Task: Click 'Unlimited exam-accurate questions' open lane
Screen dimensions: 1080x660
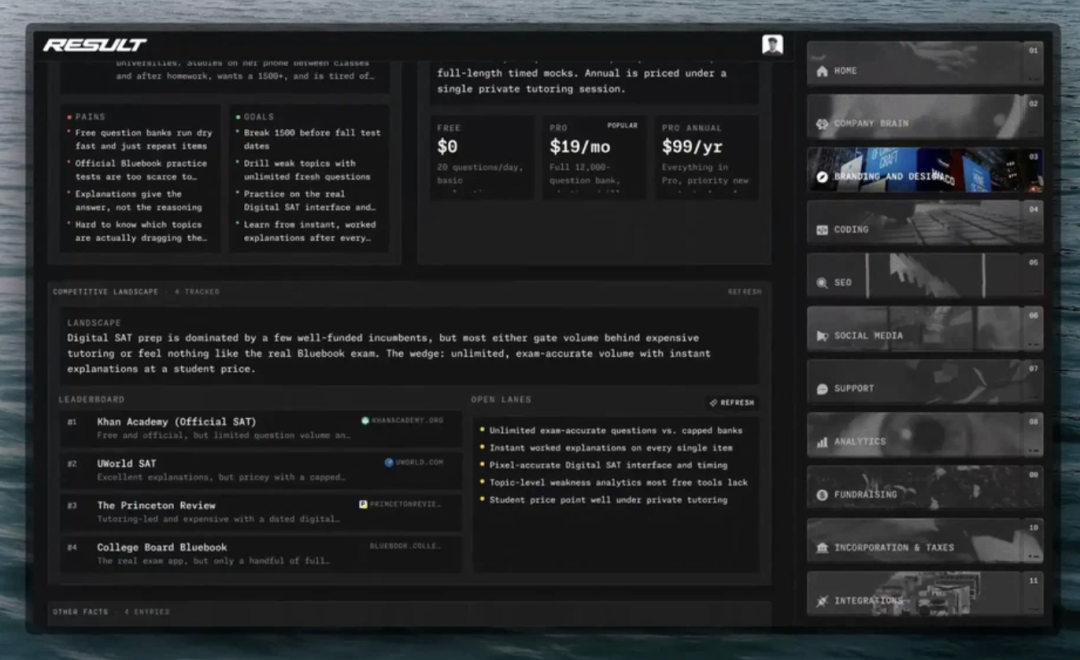Action: tap(612, 431)
